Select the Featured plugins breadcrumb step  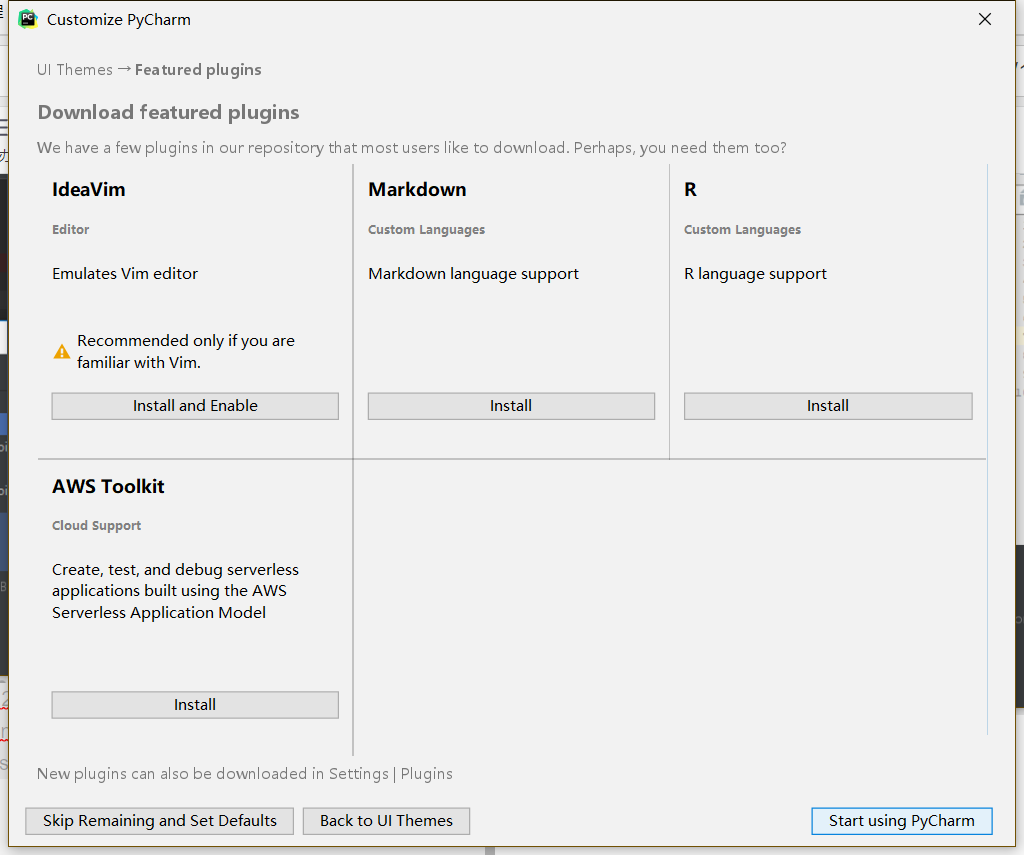197,69
